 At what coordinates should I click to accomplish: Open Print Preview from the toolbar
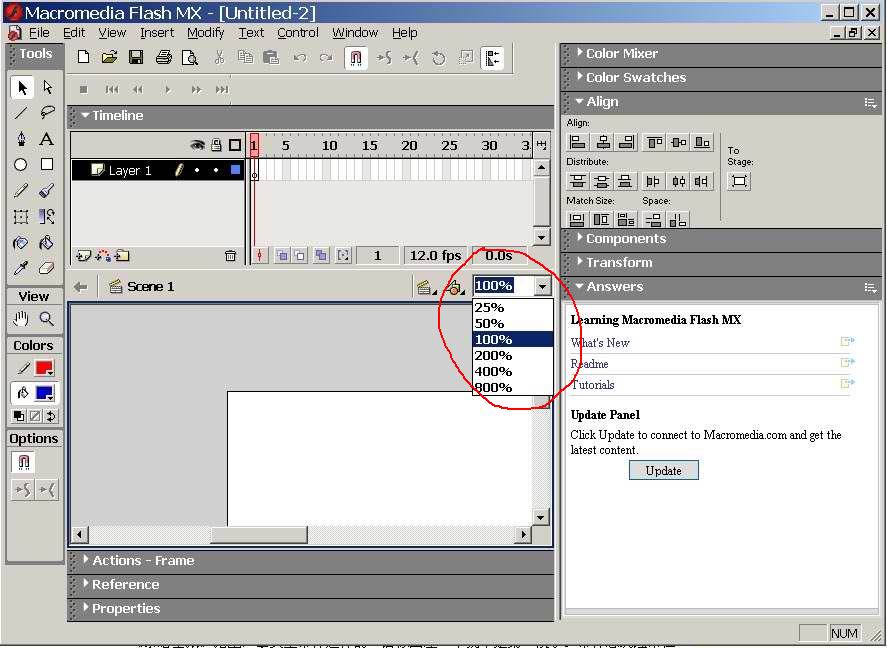pyautogui.click(x=190, y=57)
